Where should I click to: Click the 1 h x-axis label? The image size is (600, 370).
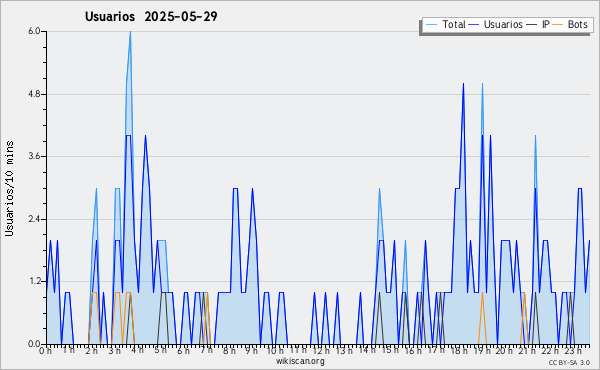pos(68,350)
